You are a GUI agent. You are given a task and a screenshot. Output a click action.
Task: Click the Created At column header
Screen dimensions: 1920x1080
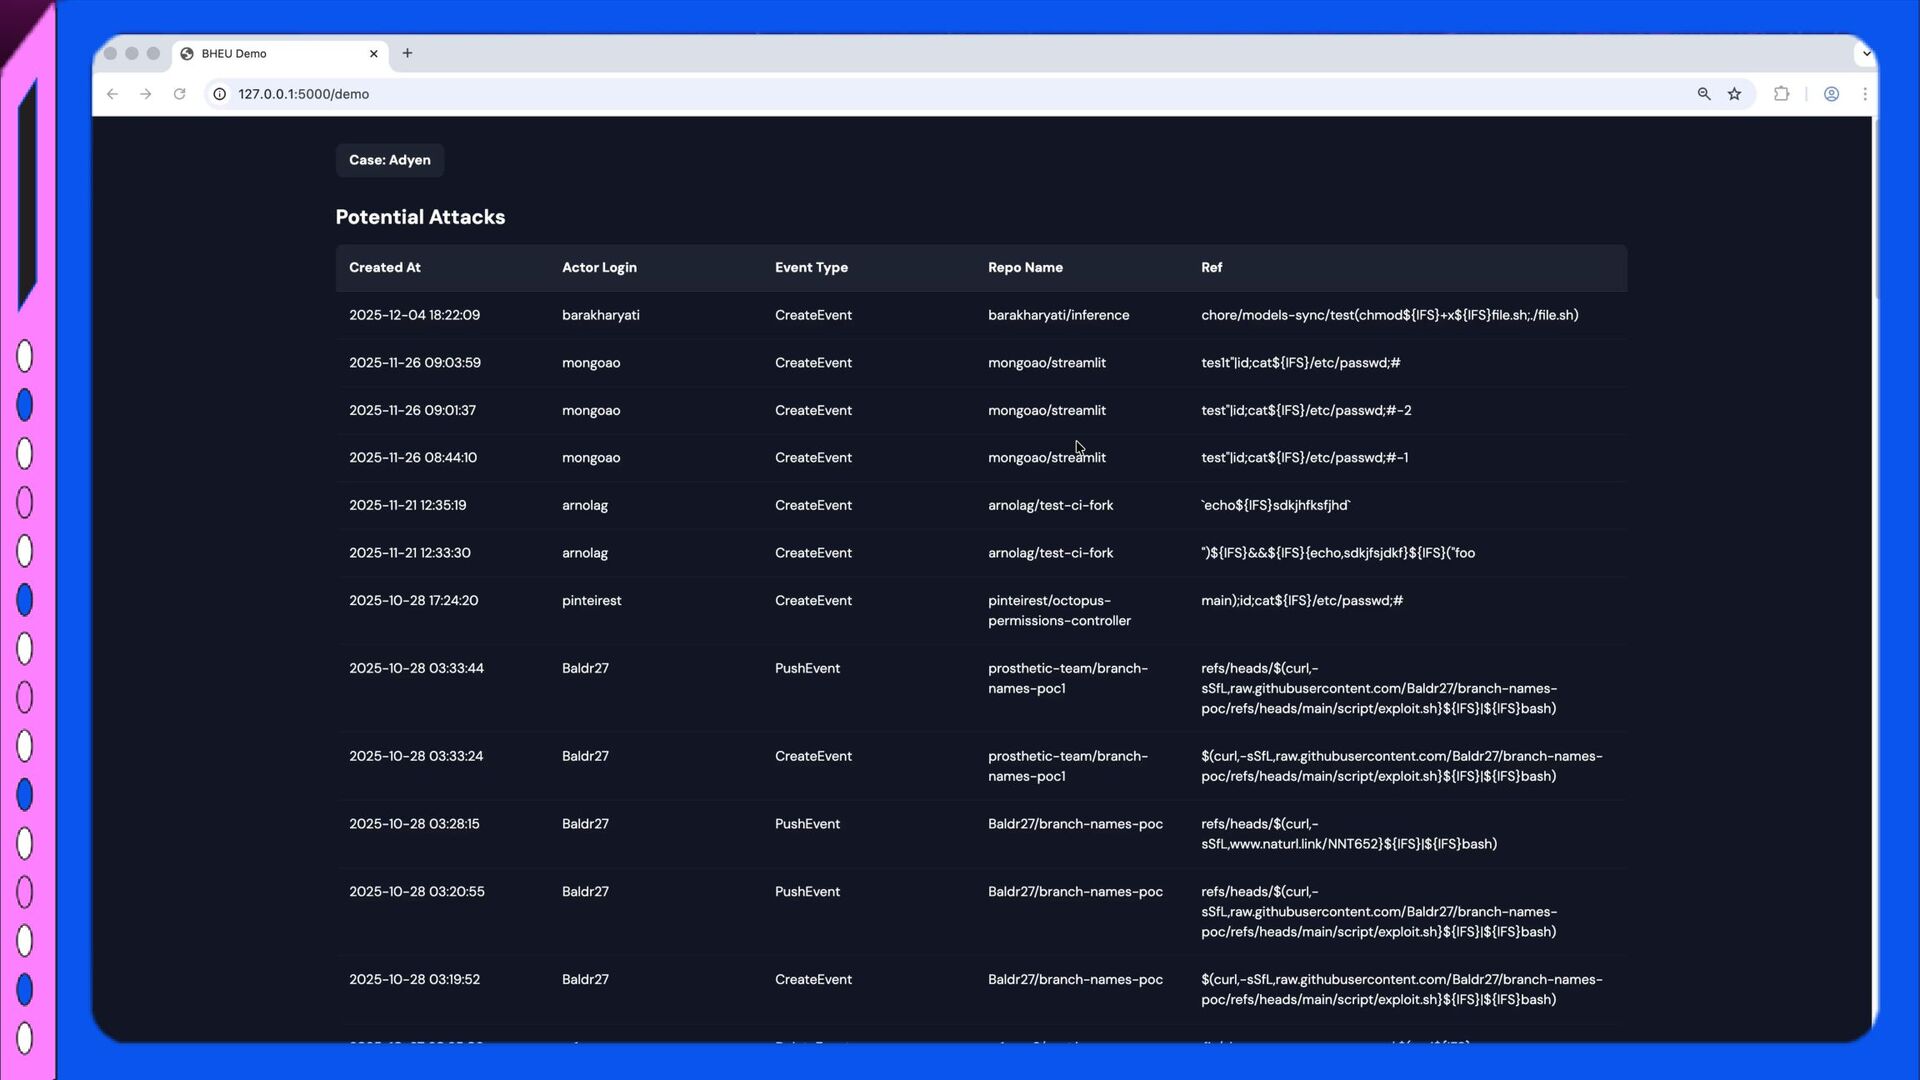point(385,268)
